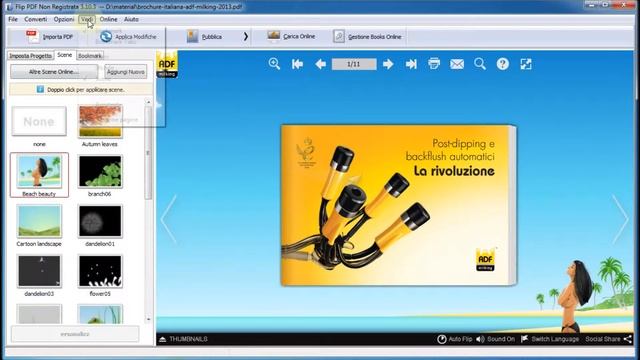
Task: Open the help question mark icon
Action: [503, 64]
